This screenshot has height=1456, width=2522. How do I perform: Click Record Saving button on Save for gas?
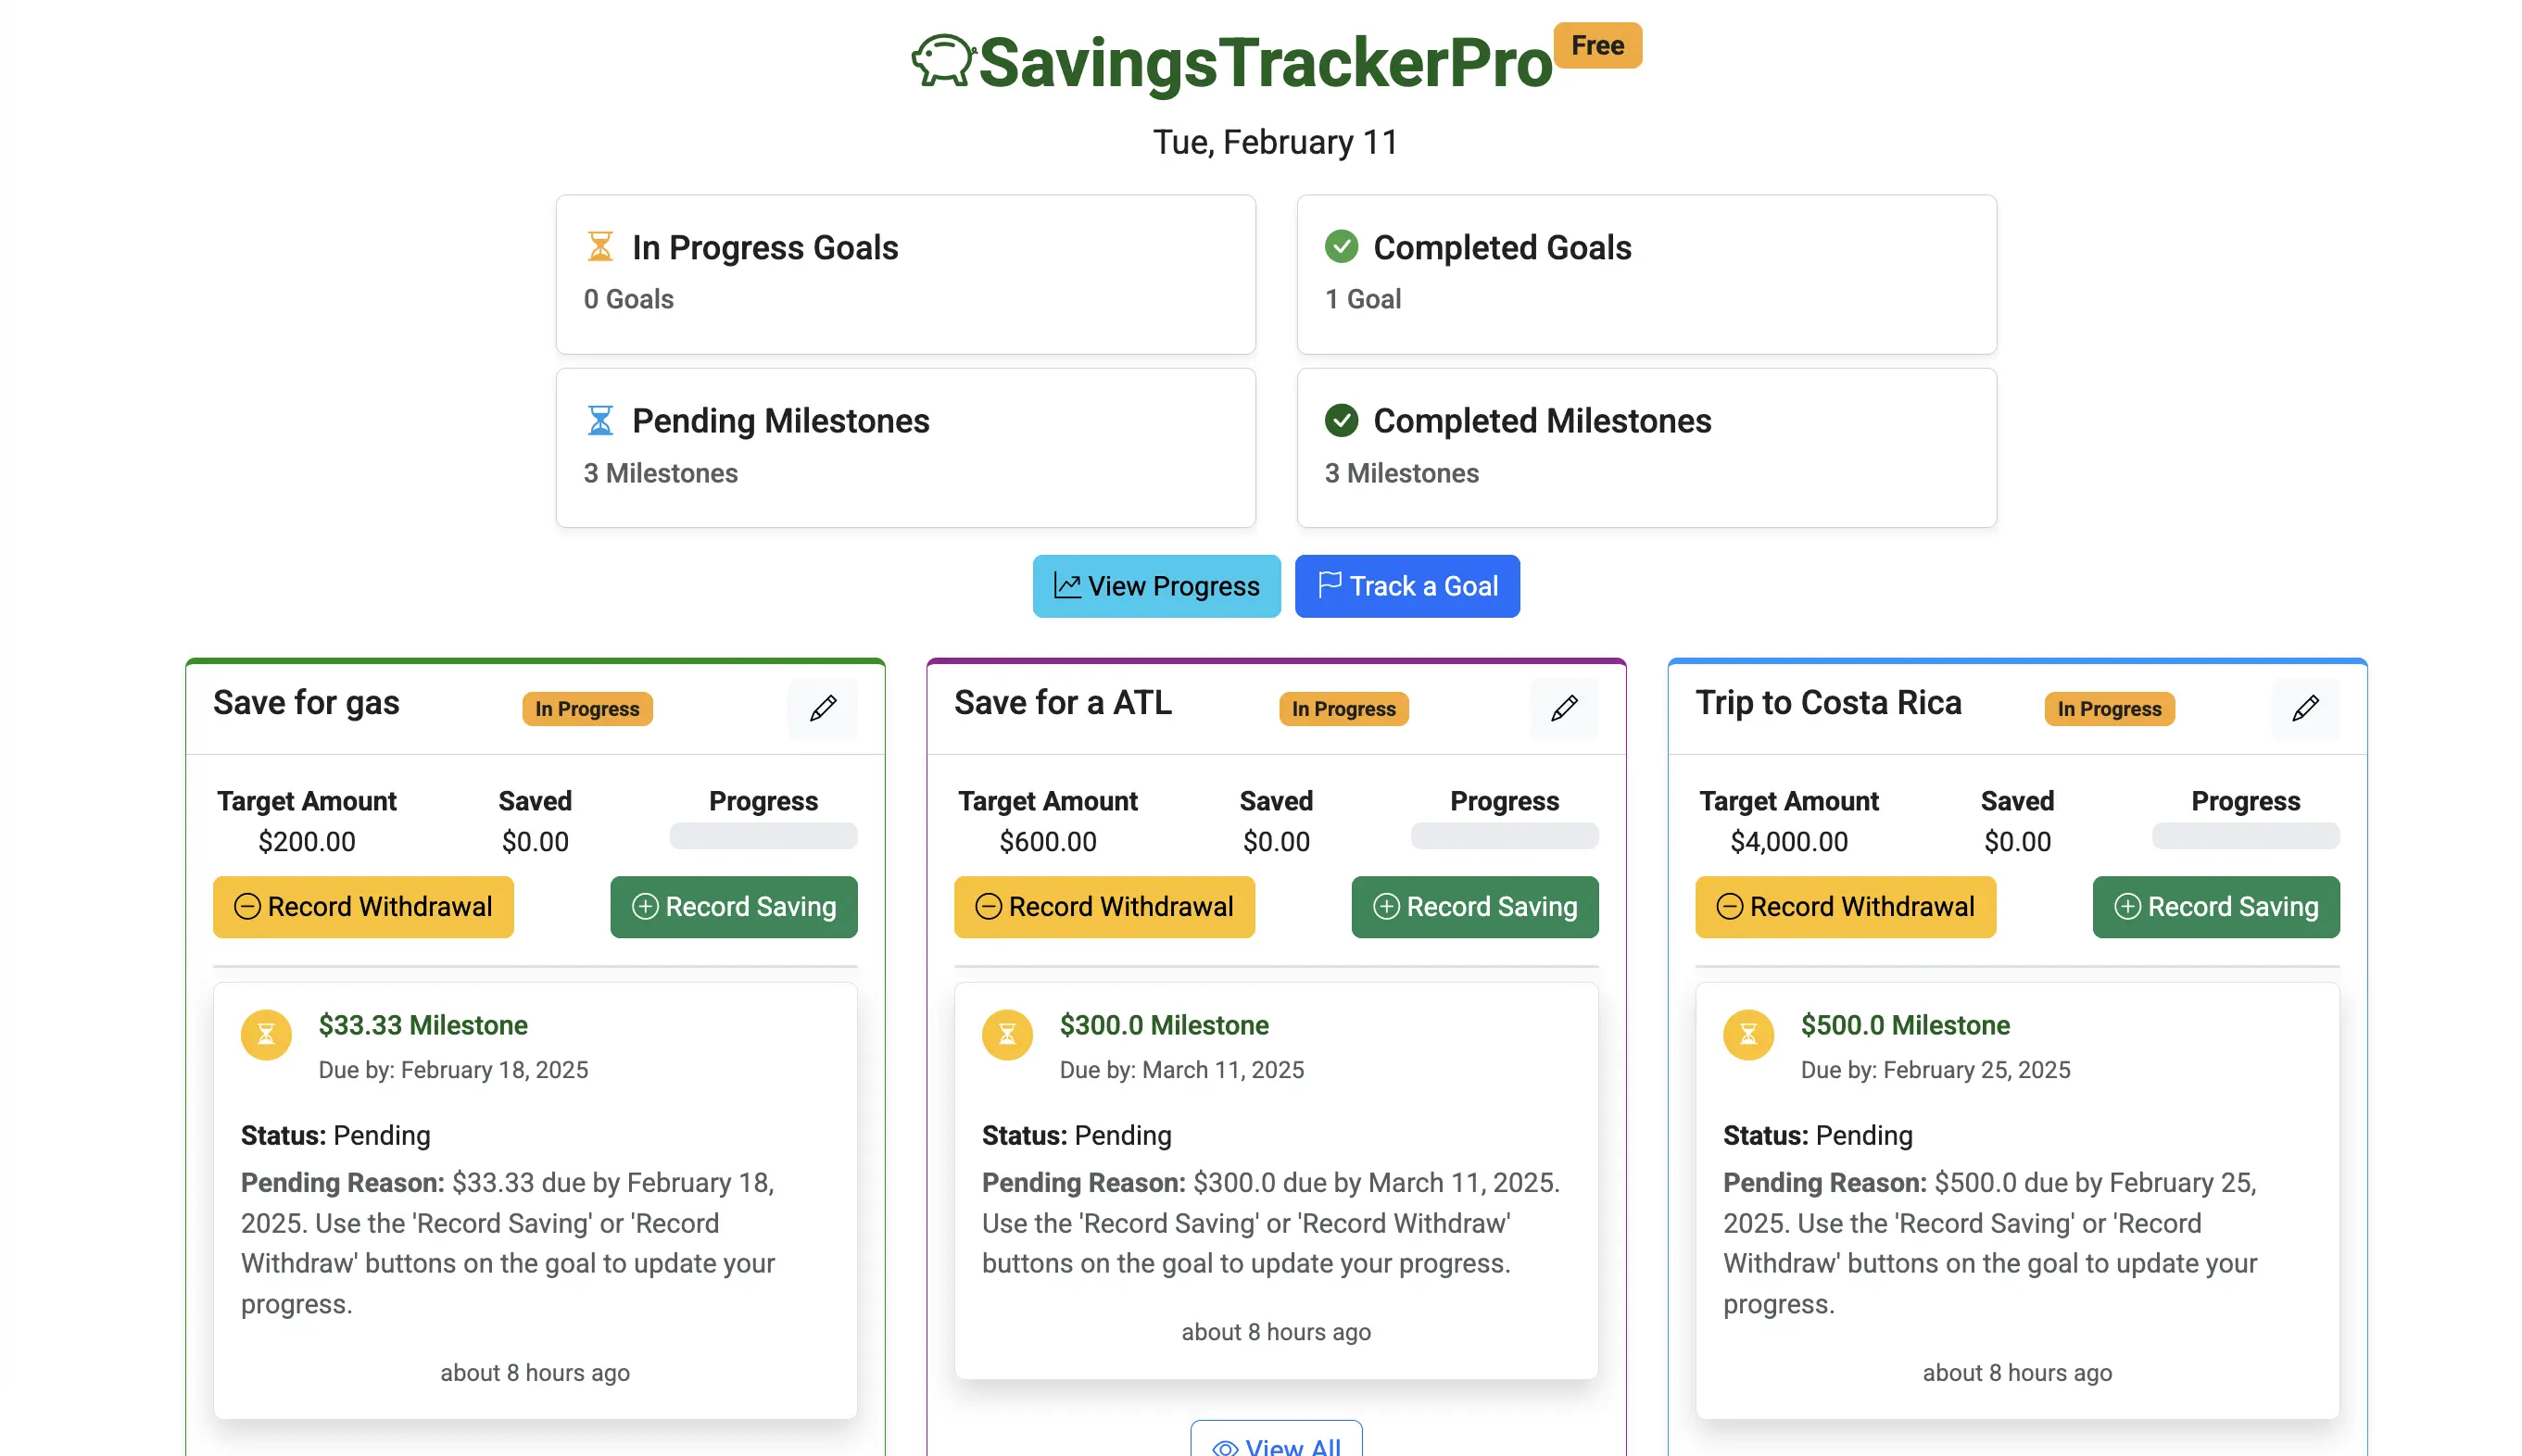pyautogui.click(x=731, y=905)
